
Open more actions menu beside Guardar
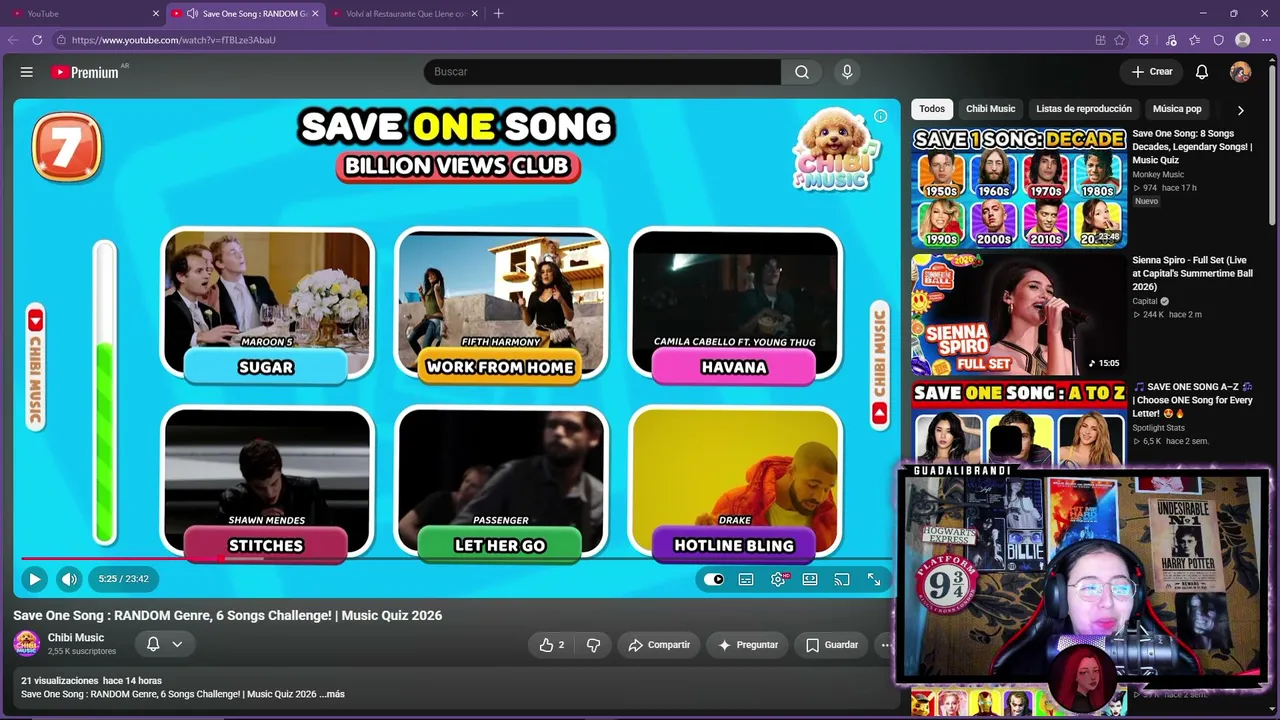click(x=885, y=645)
